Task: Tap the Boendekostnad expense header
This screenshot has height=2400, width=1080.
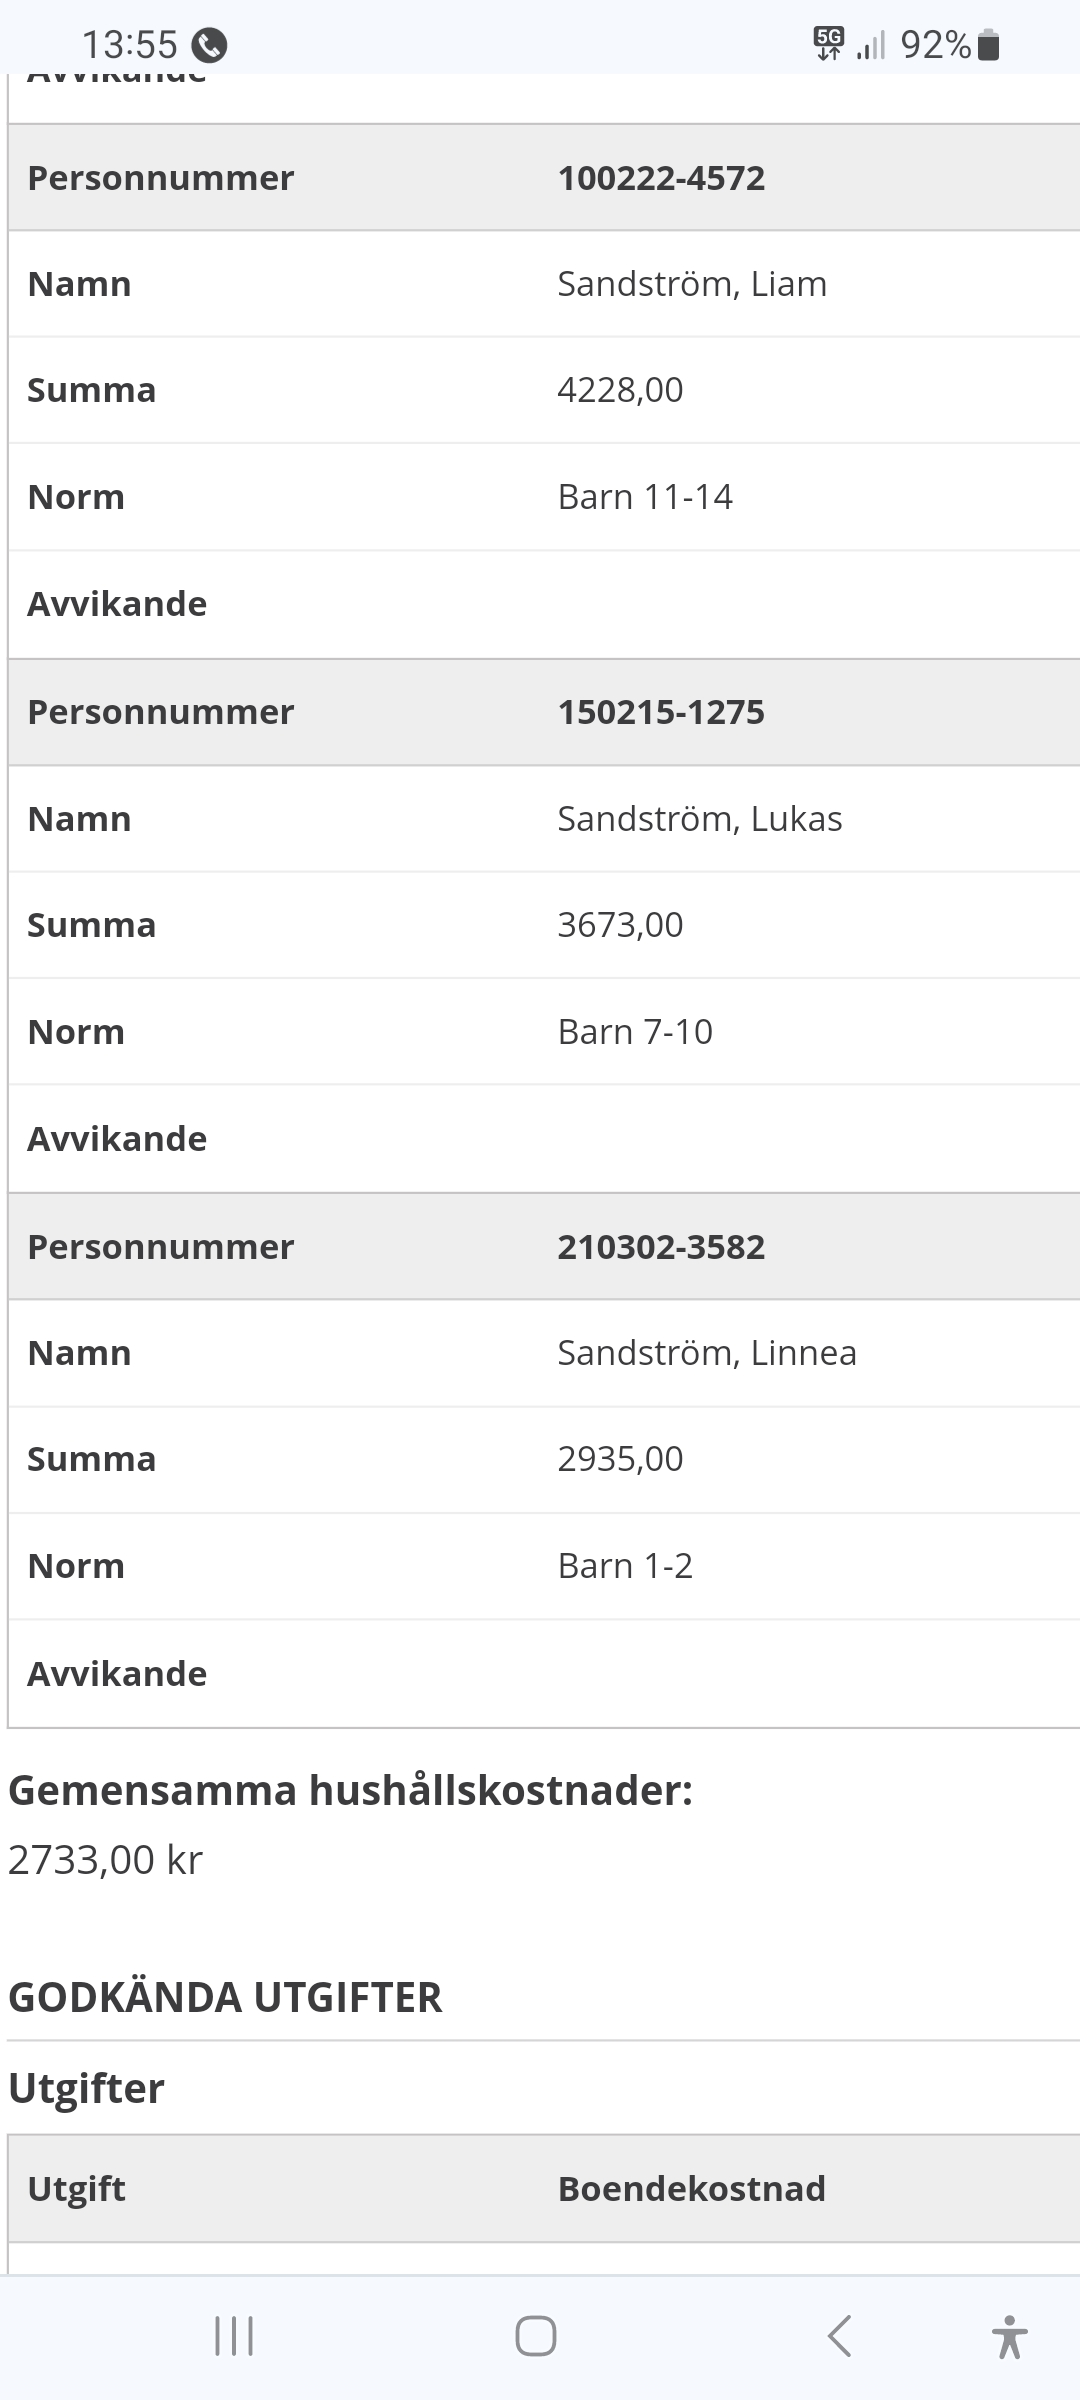Action: pos(691,2189)
